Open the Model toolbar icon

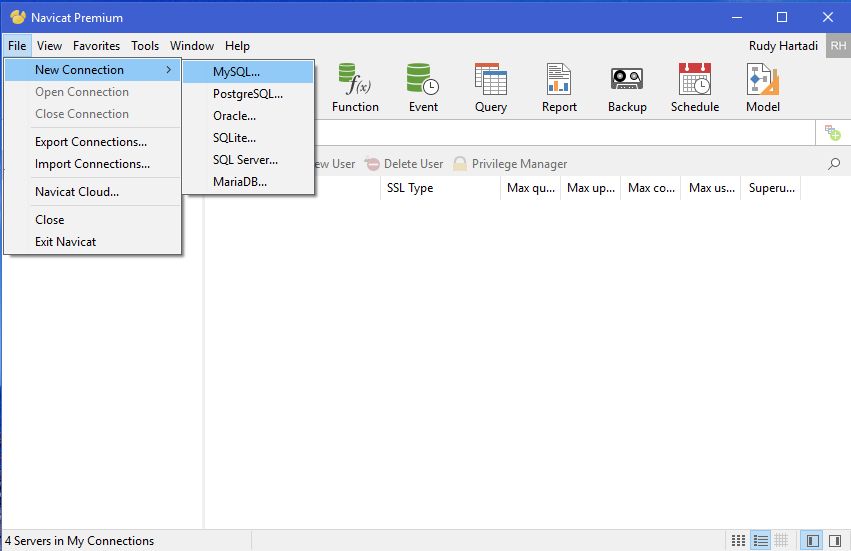point(763,88)
